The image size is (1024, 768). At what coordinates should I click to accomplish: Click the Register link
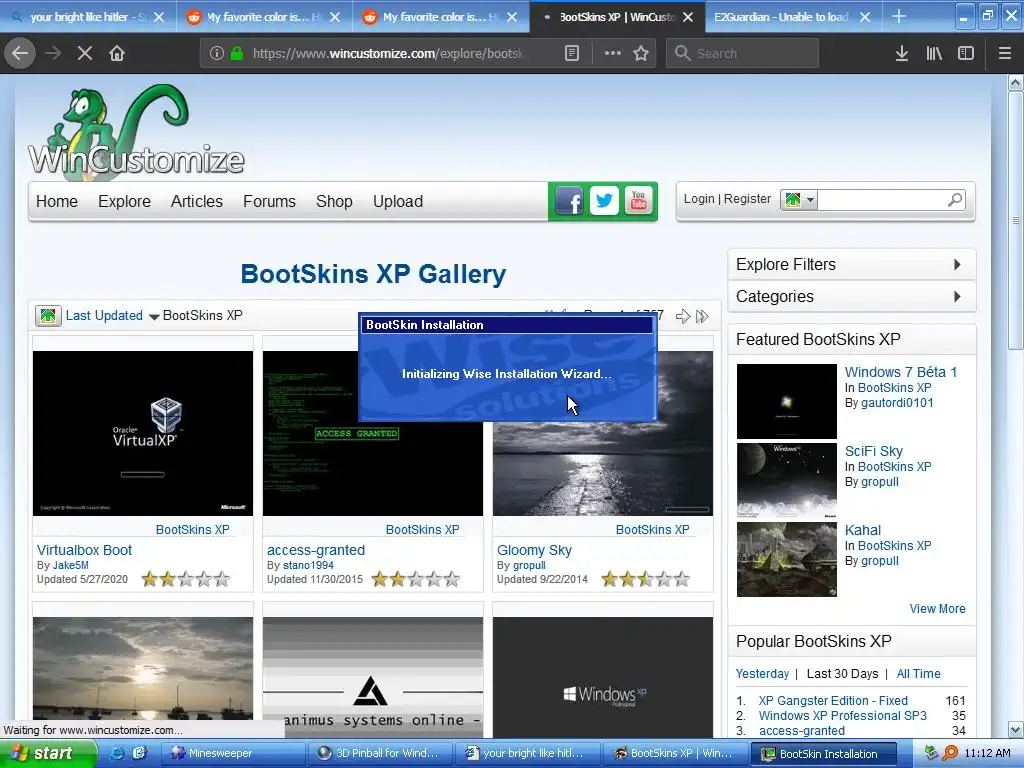click(747, 199)
